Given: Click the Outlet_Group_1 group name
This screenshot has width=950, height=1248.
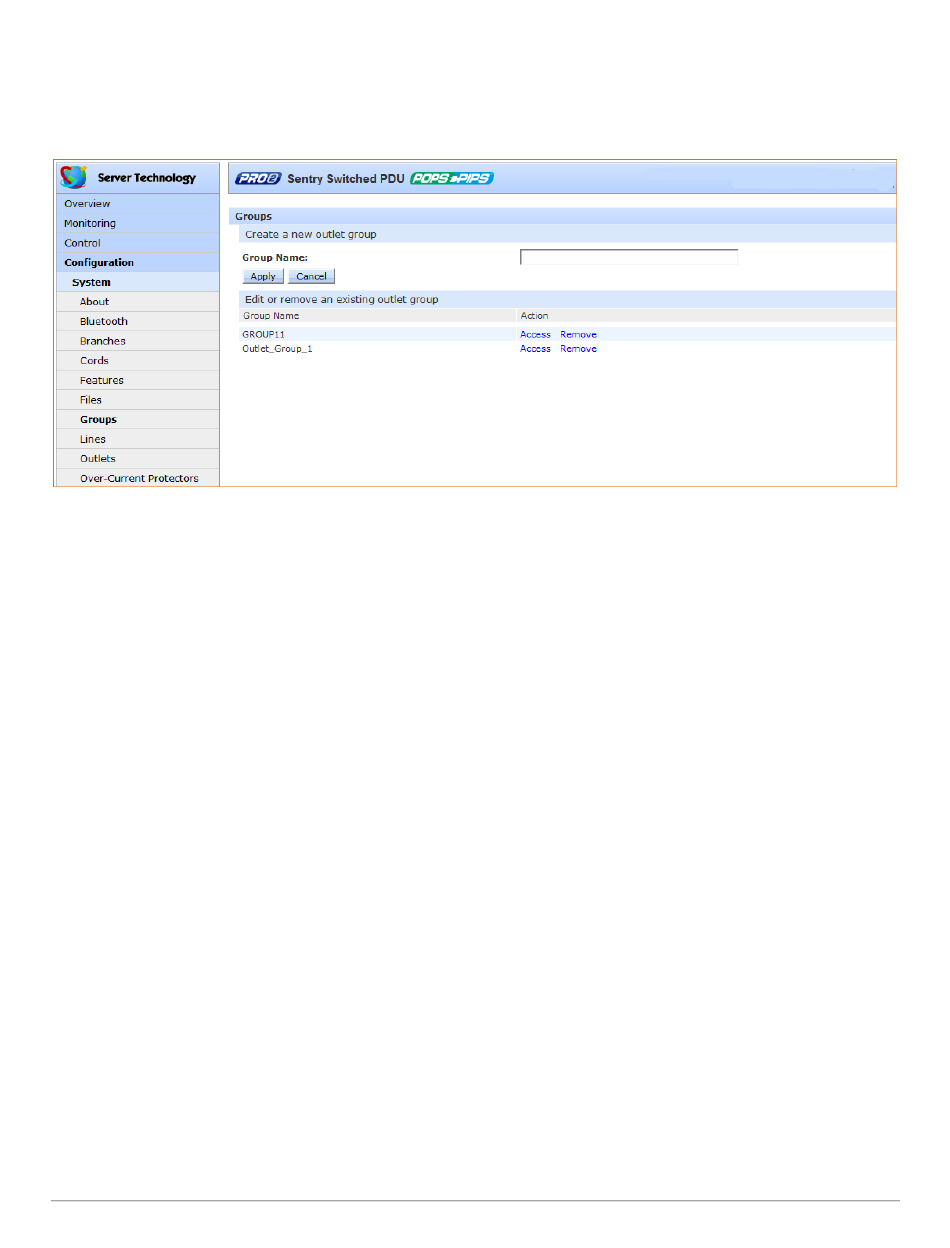Looking at the screenshot, I should coord(277,349).
